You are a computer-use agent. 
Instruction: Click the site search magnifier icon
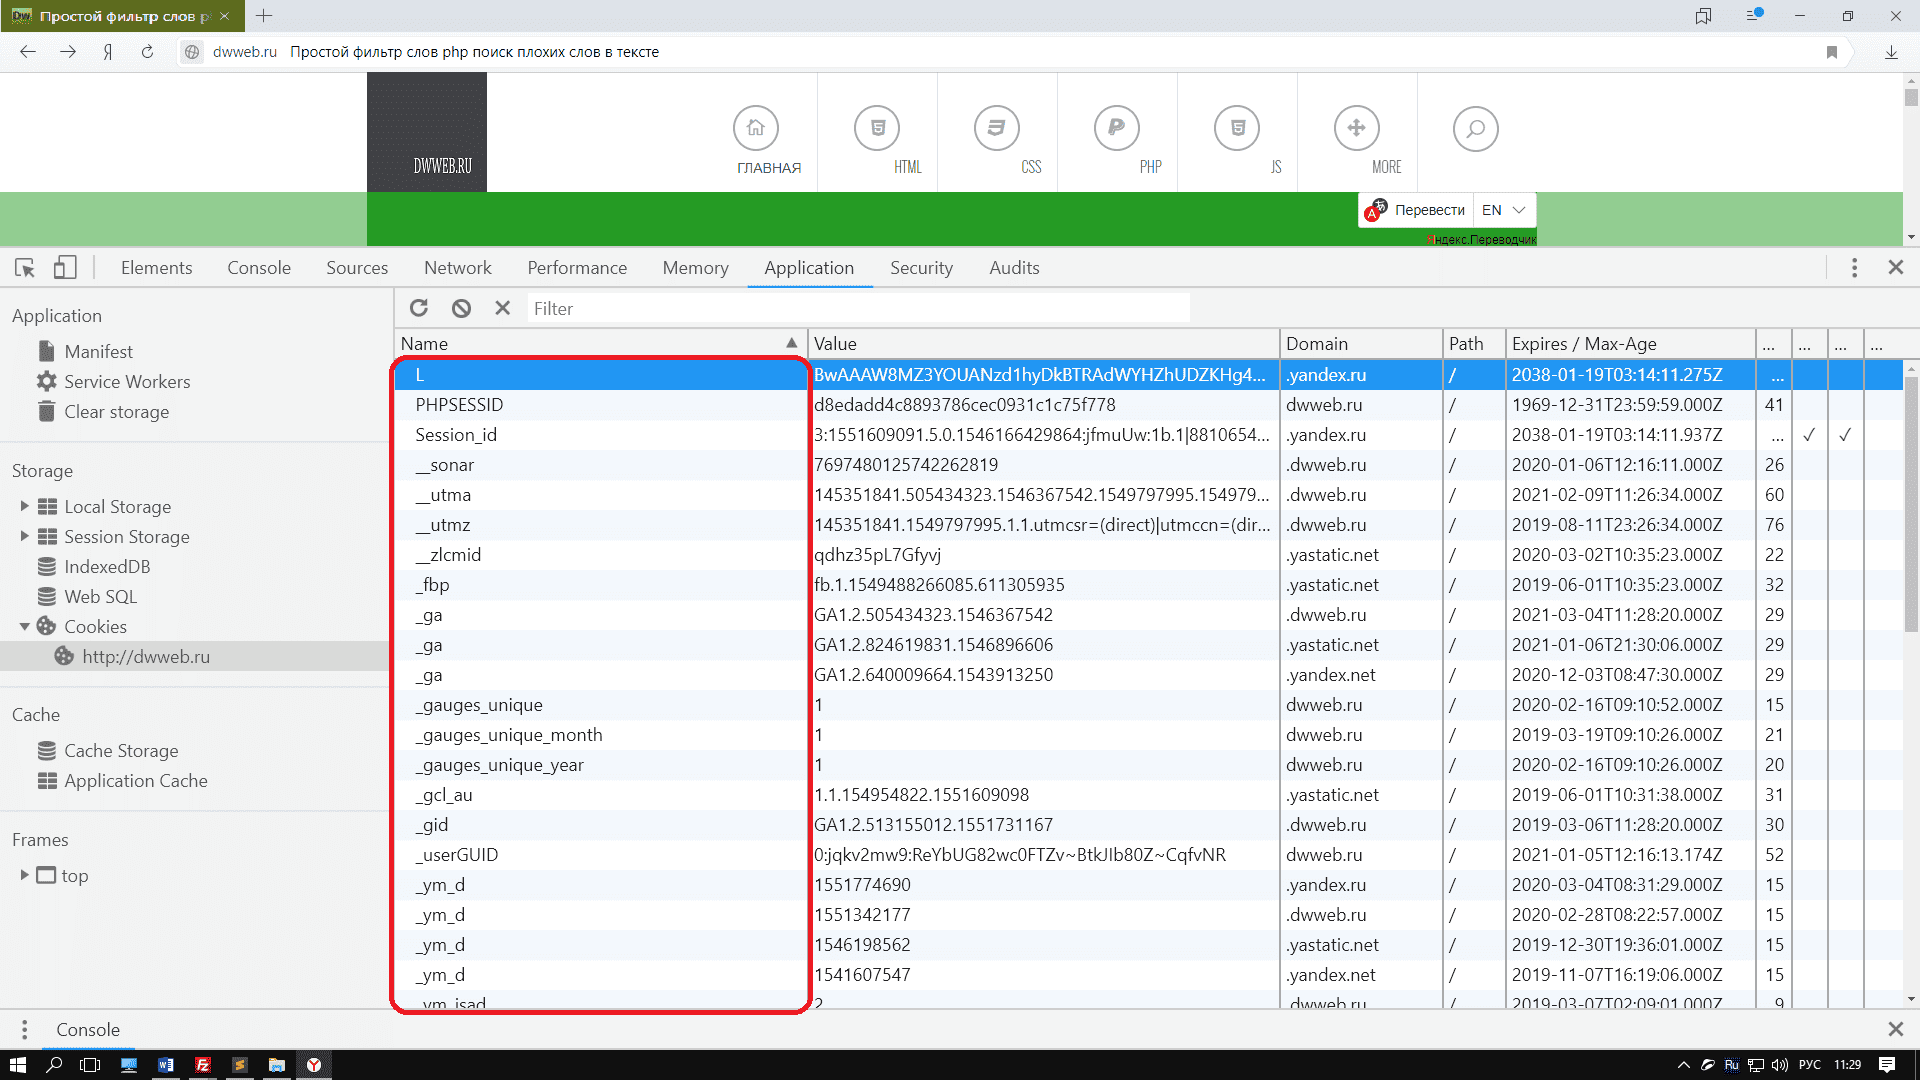[x=1476, y=128]
